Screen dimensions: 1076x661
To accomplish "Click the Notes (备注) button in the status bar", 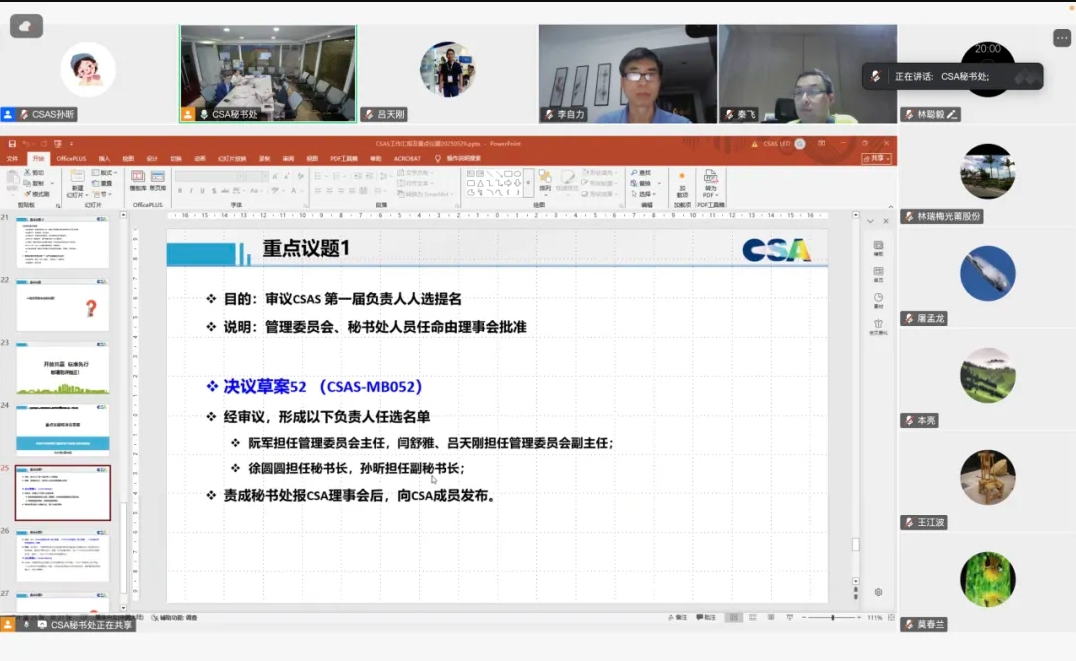I will 677,618.
